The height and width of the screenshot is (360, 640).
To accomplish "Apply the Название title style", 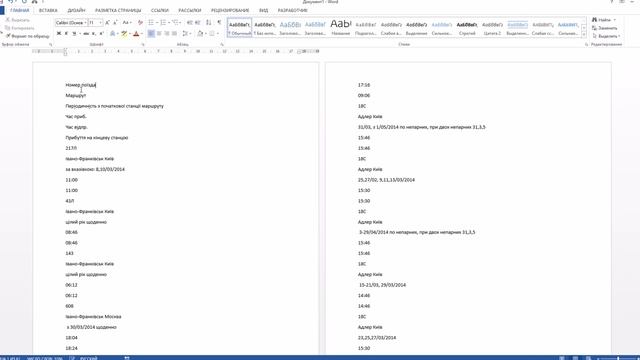I will [341, 28].
